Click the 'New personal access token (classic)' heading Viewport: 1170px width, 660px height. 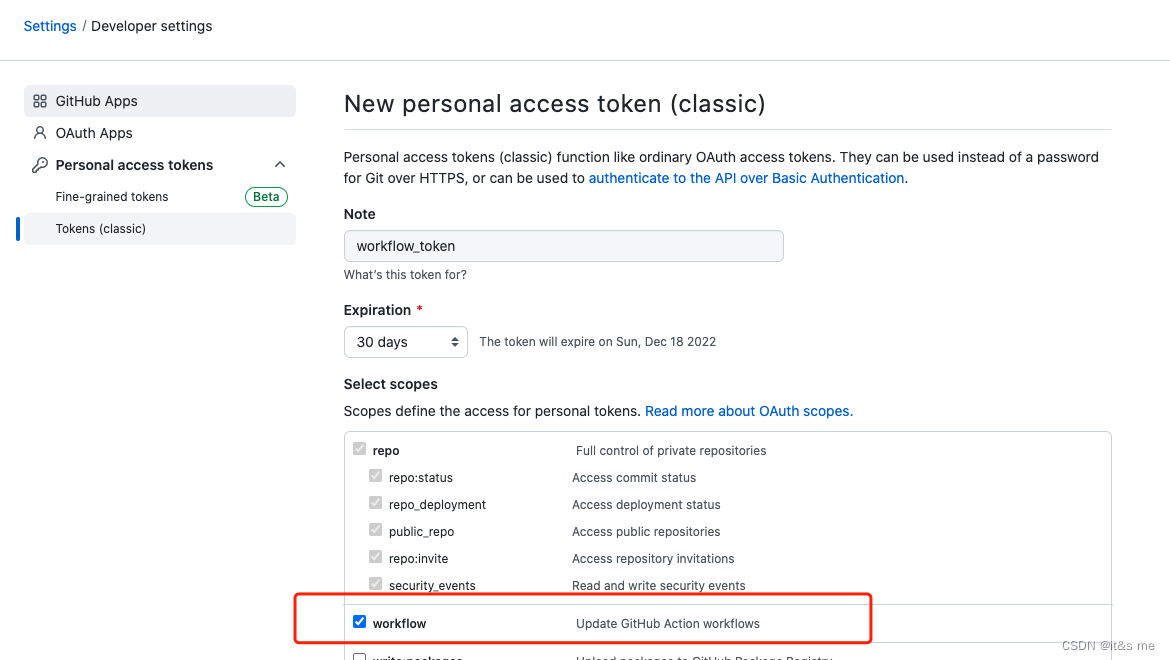click(x=554, y=104)
